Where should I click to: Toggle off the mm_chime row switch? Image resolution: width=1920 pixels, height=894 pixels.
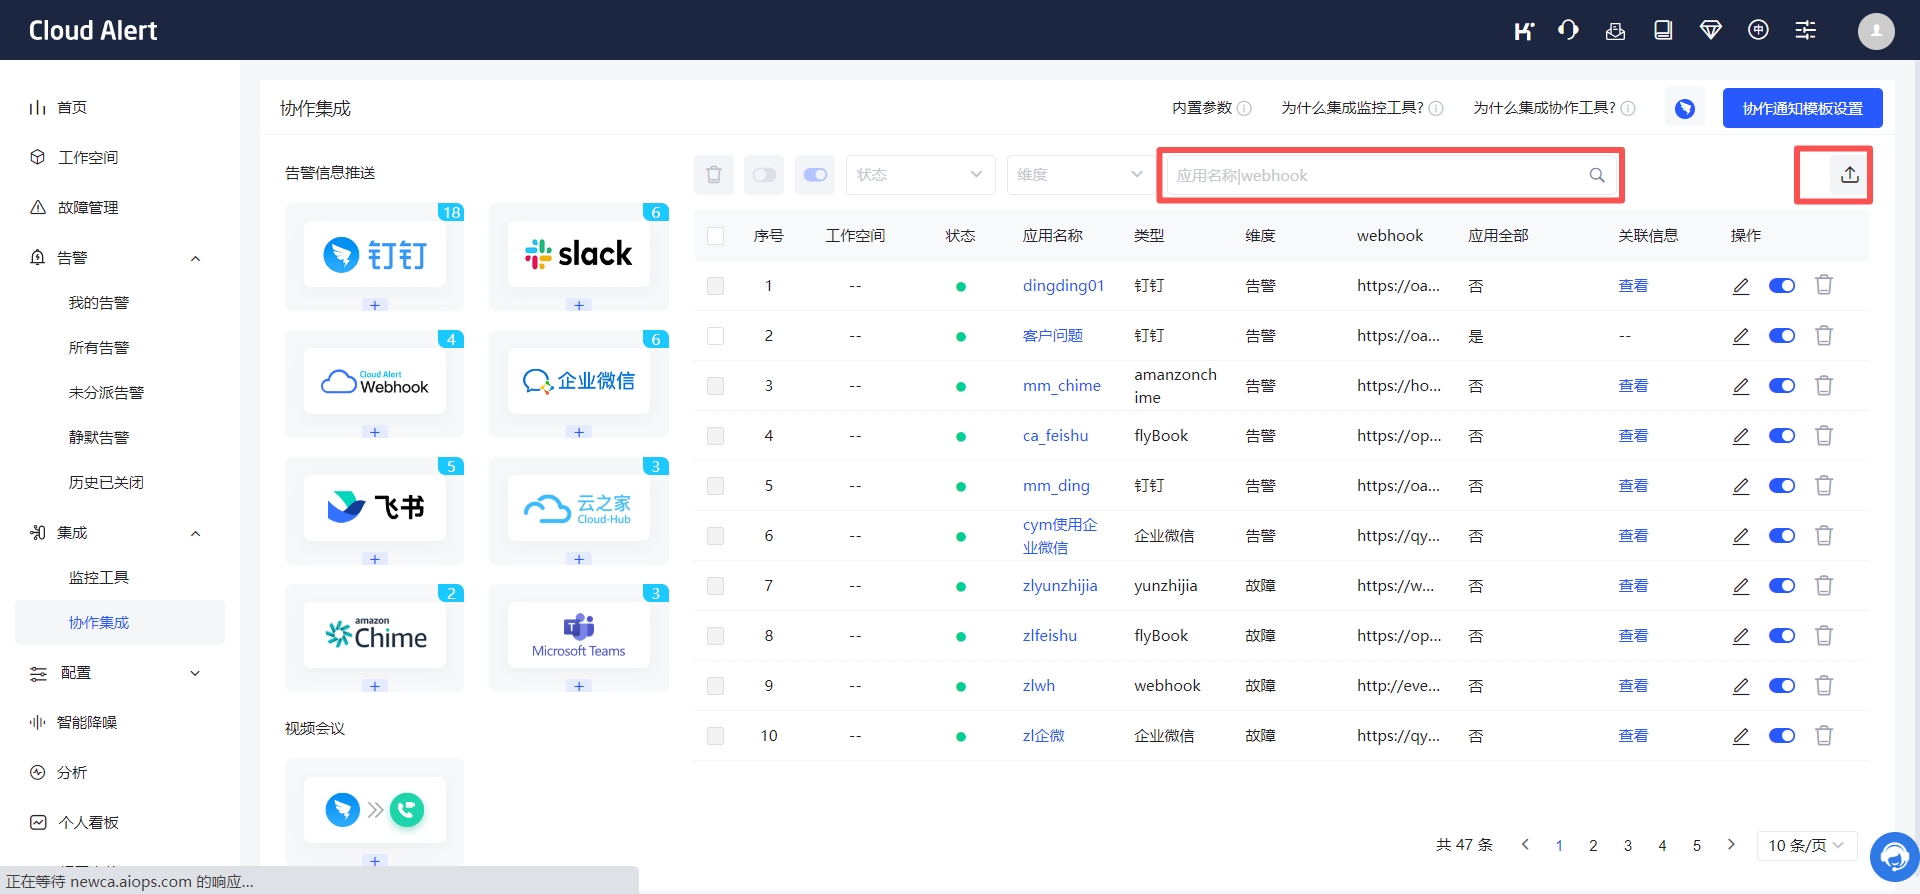click(1782, 386)
